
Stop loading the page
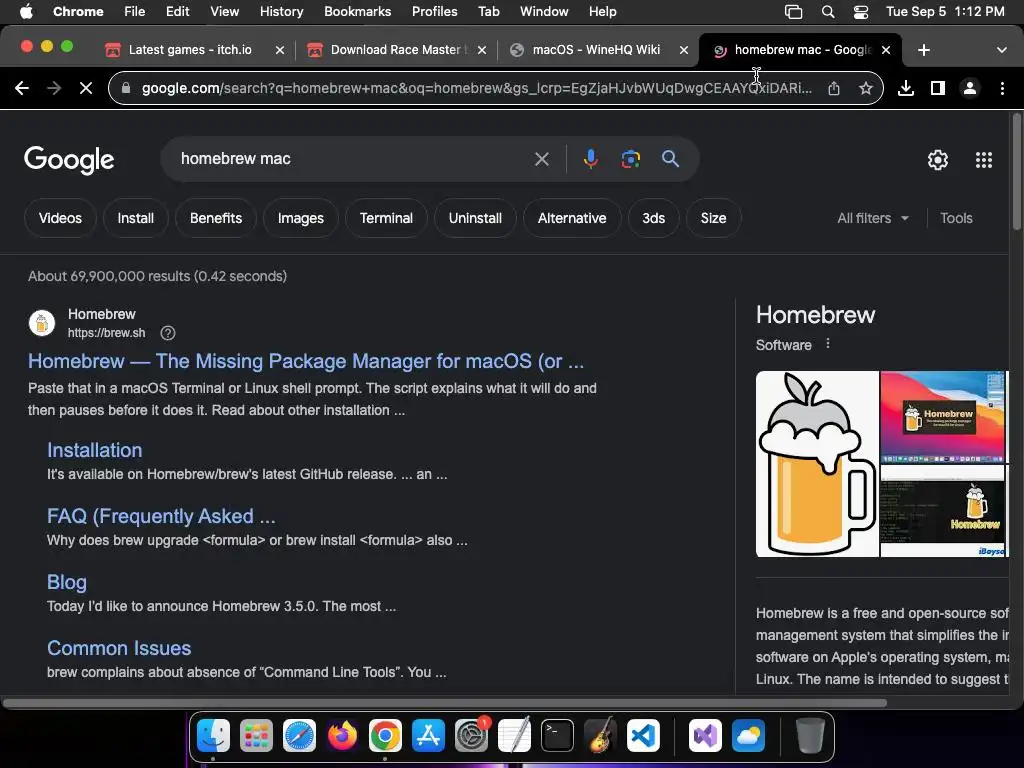point(86,88)
